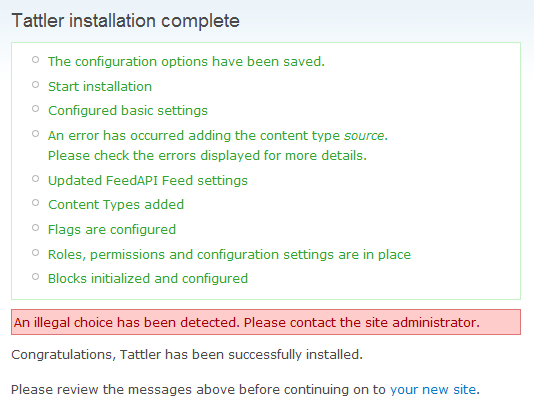Screen dimensions: 534x412
Task: Click the italic word 'source' in the error line
Action: pyautogui.click(x=364, y=136)
